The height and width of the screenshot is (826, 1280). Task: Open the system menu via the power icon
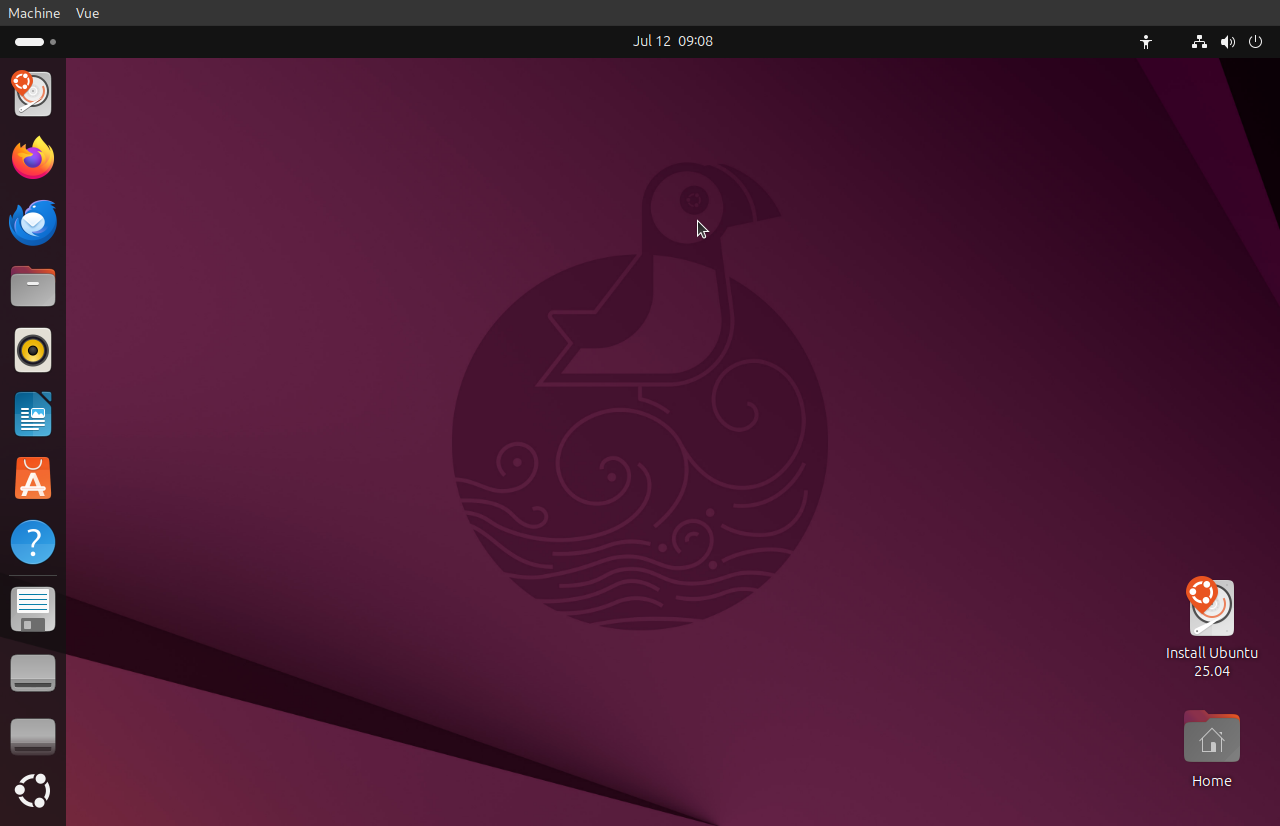1256,42
